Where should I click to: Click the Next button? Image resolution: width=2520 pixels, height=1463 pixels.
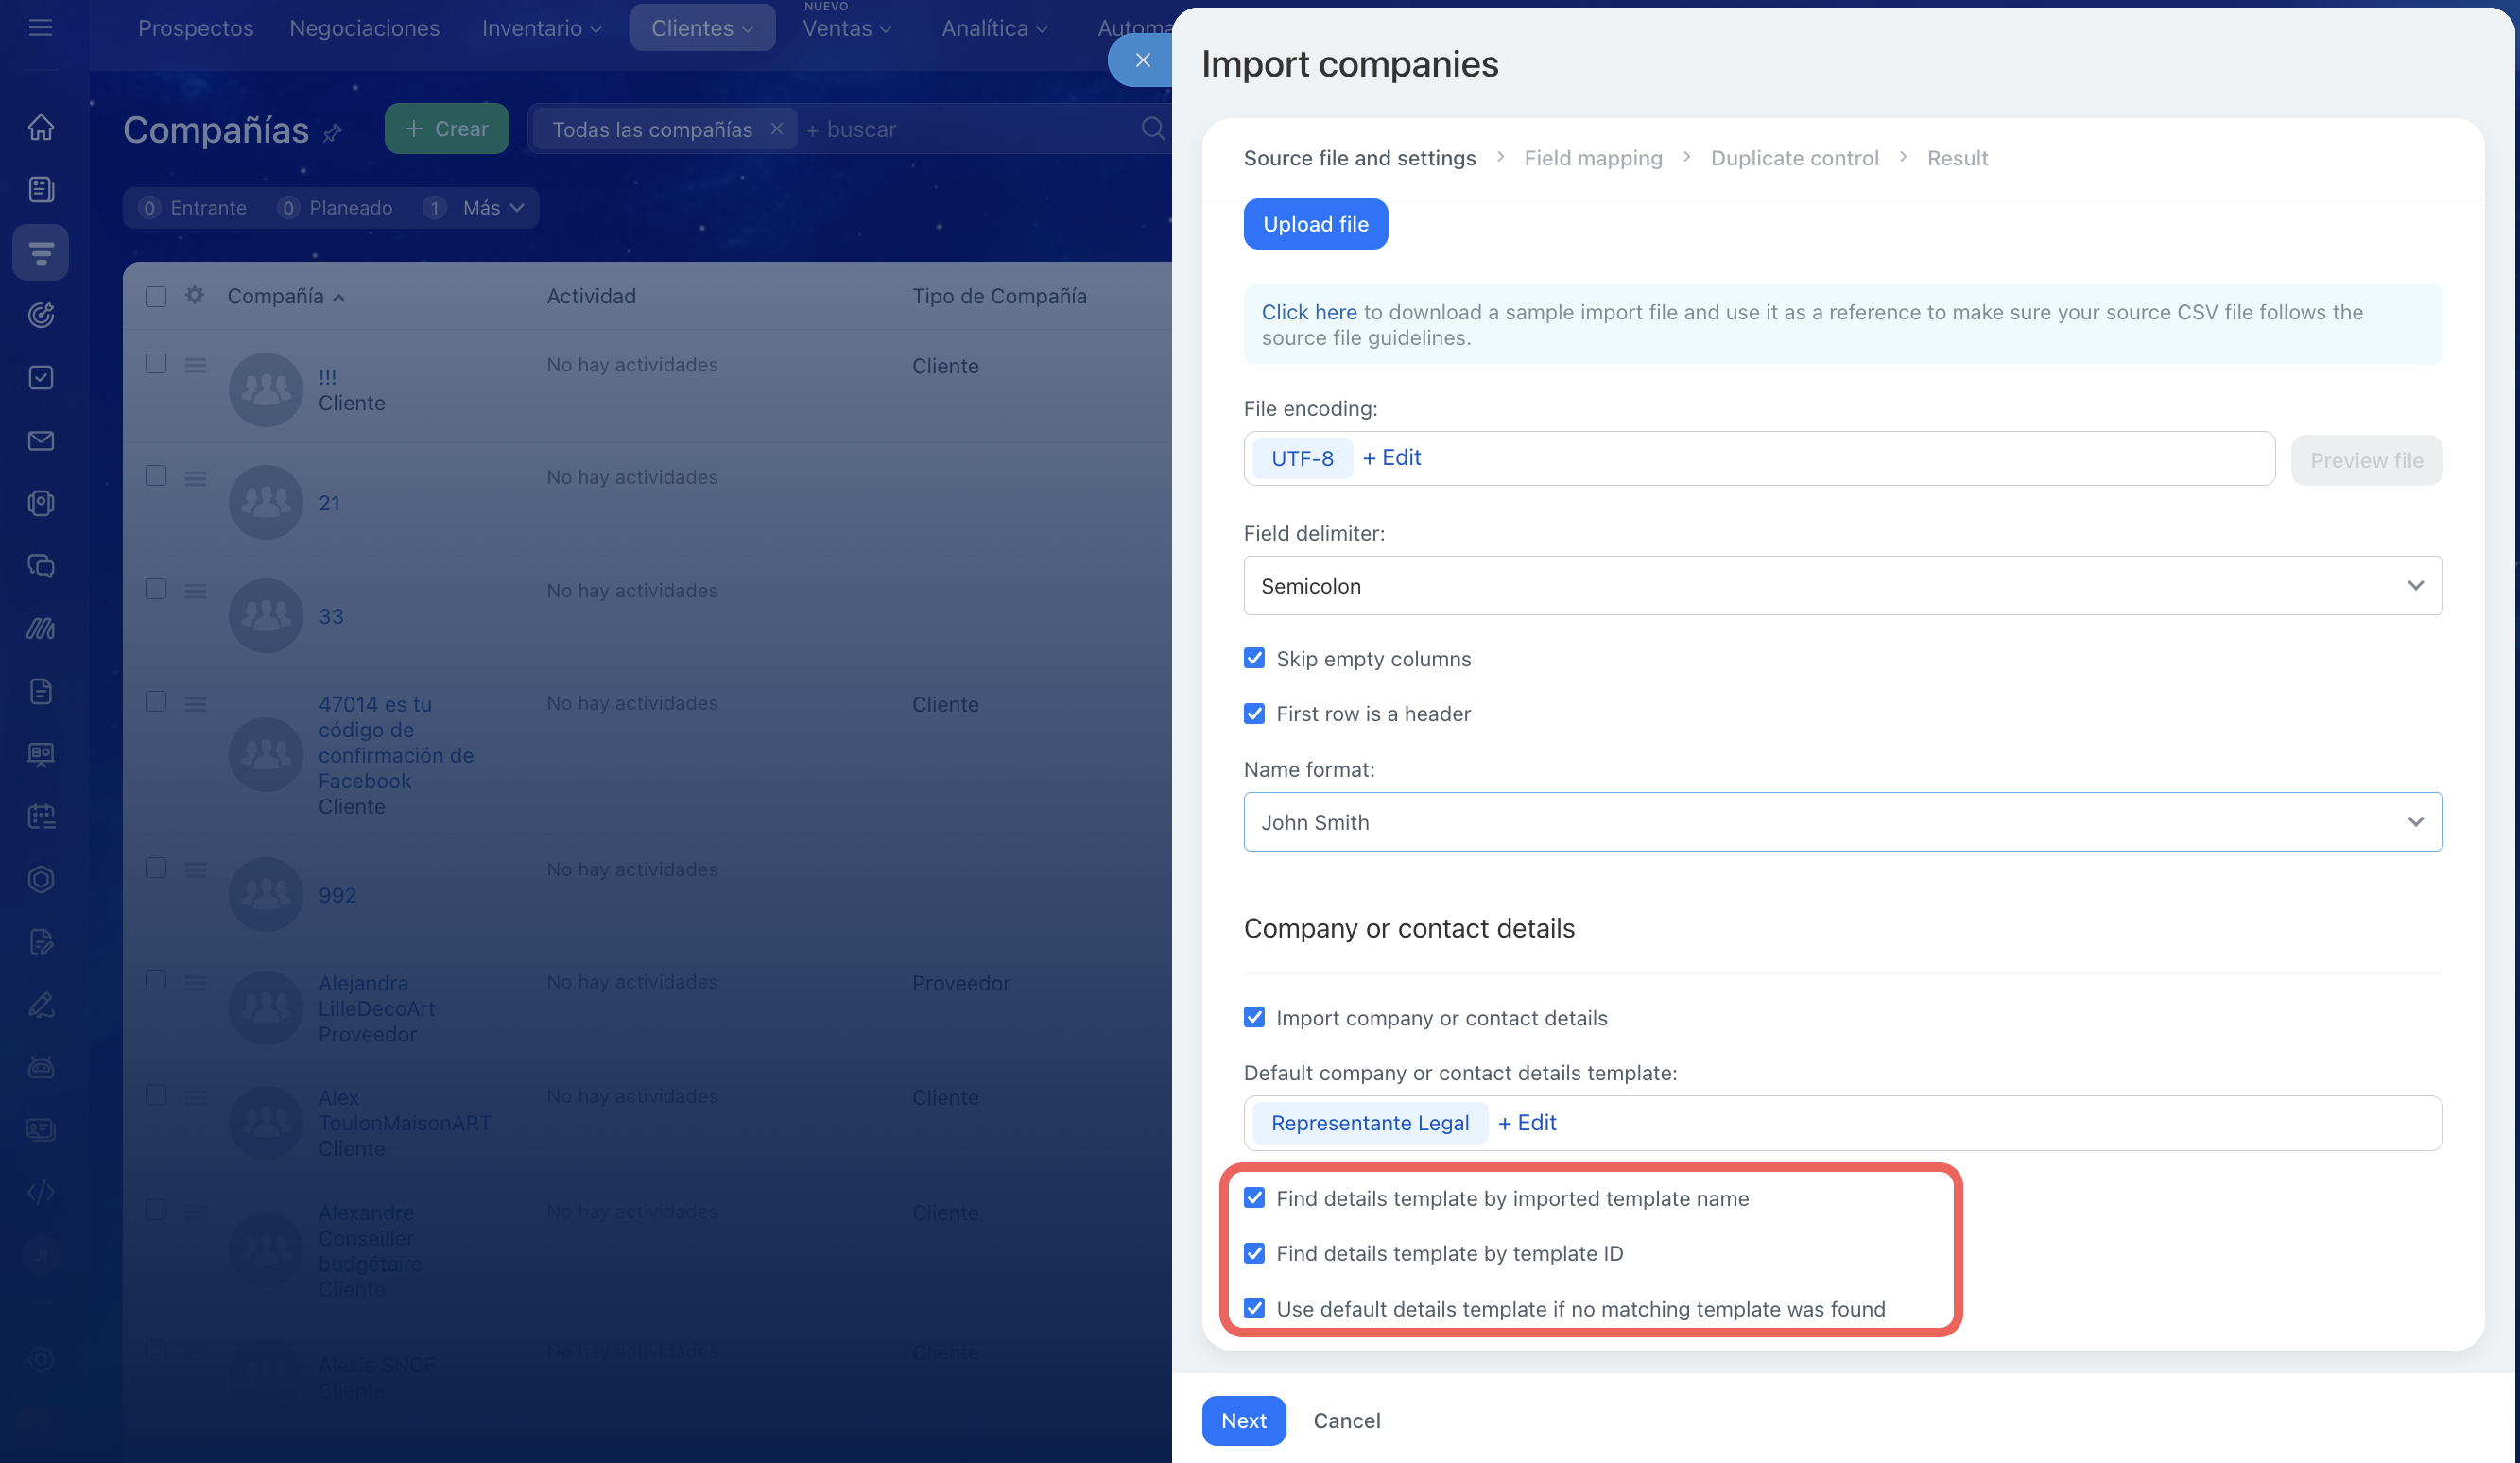pos(1243,1420)
